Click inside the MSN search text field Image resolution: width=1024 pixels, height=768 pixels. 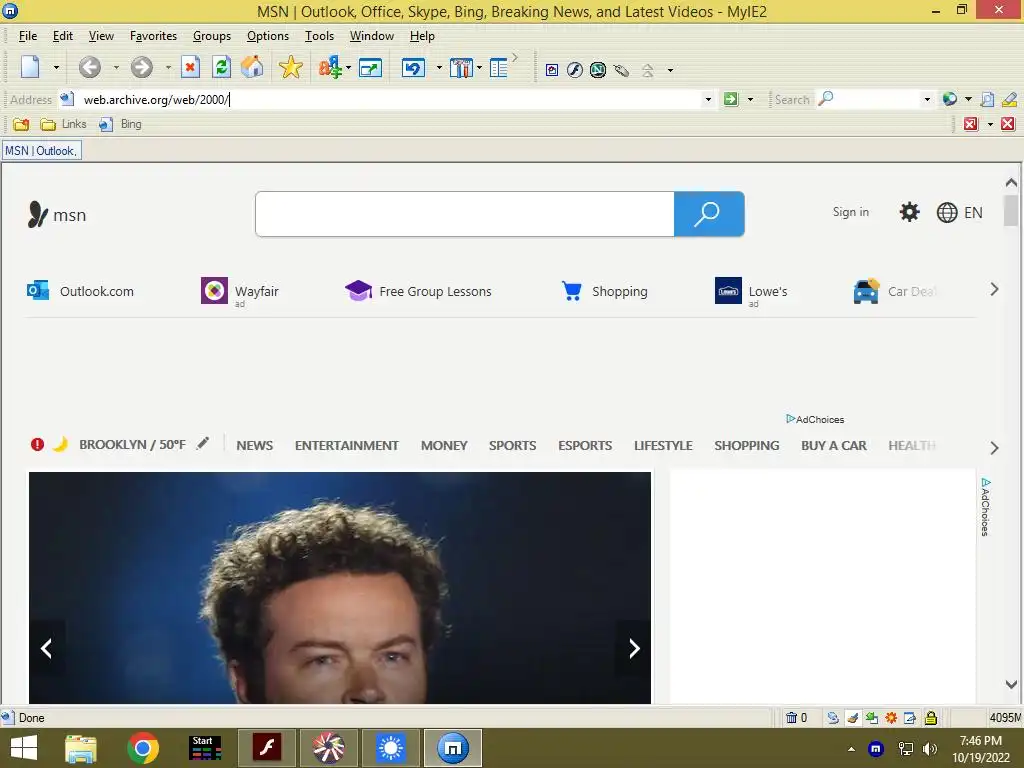464,214
